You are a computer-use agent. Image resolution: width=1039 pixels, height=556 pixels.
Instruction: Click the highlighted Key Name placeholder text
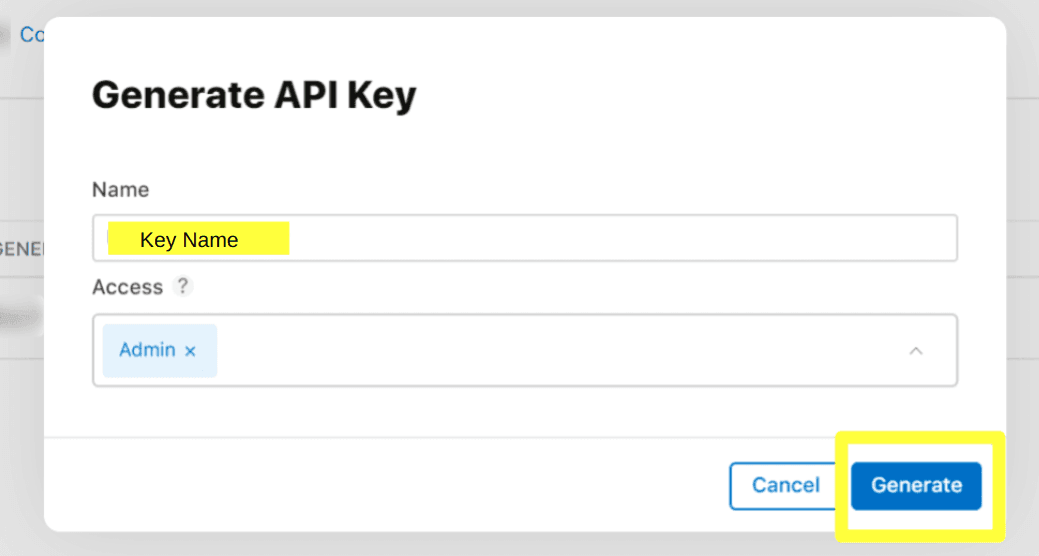point(190,240)
